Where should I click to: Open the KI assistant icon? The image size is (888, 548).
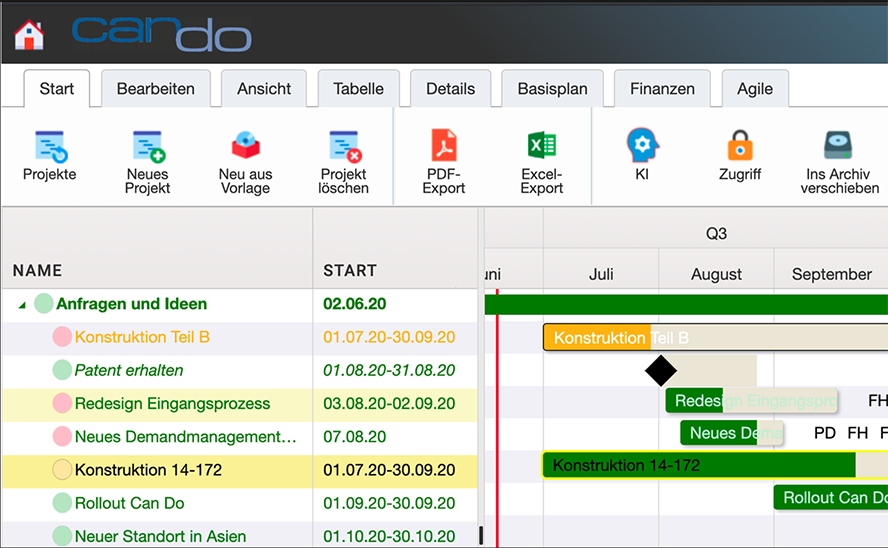642,145
